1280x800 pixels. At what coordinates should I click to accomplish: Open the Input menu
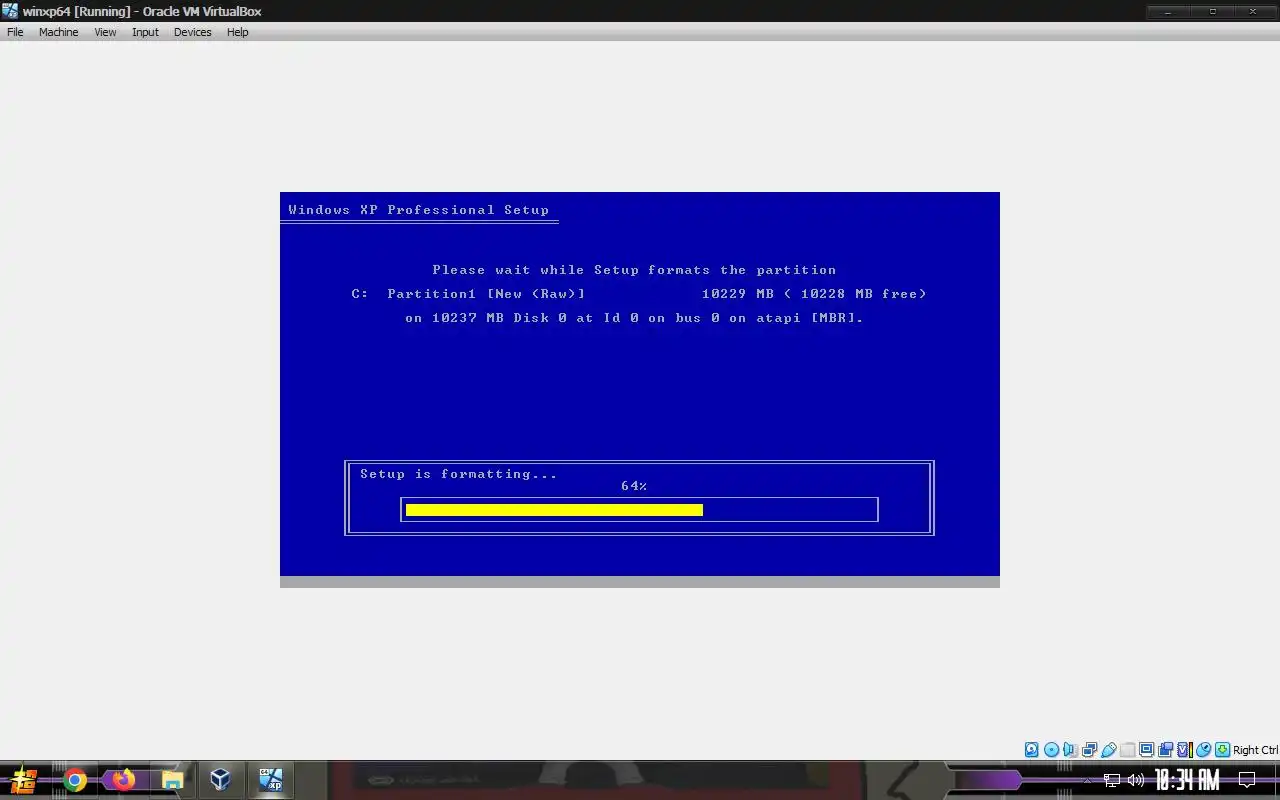click(145, 32)
